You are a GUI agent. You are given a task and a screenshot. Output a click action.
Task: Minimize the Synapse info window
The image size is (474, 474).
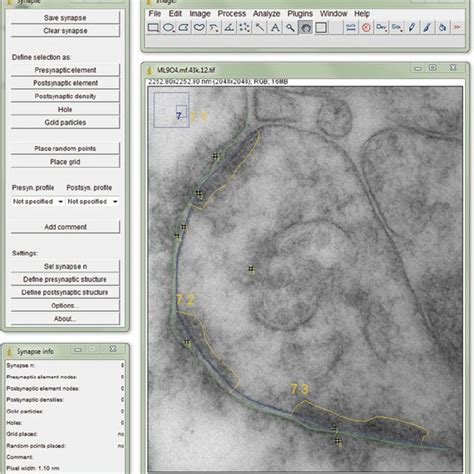[x=78, y=350]
